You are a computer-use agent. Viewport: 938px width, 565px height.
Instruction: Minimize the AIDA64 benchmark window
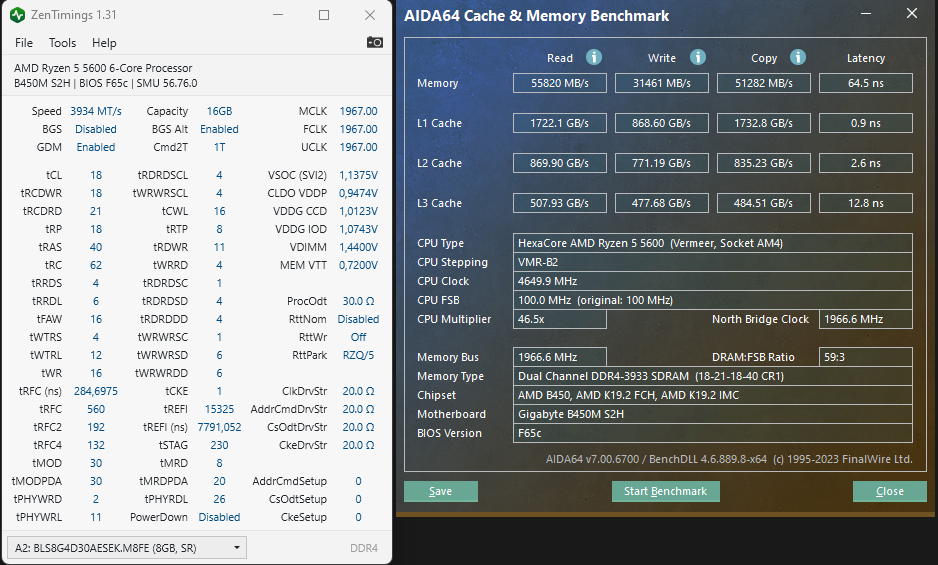[866, 14]
